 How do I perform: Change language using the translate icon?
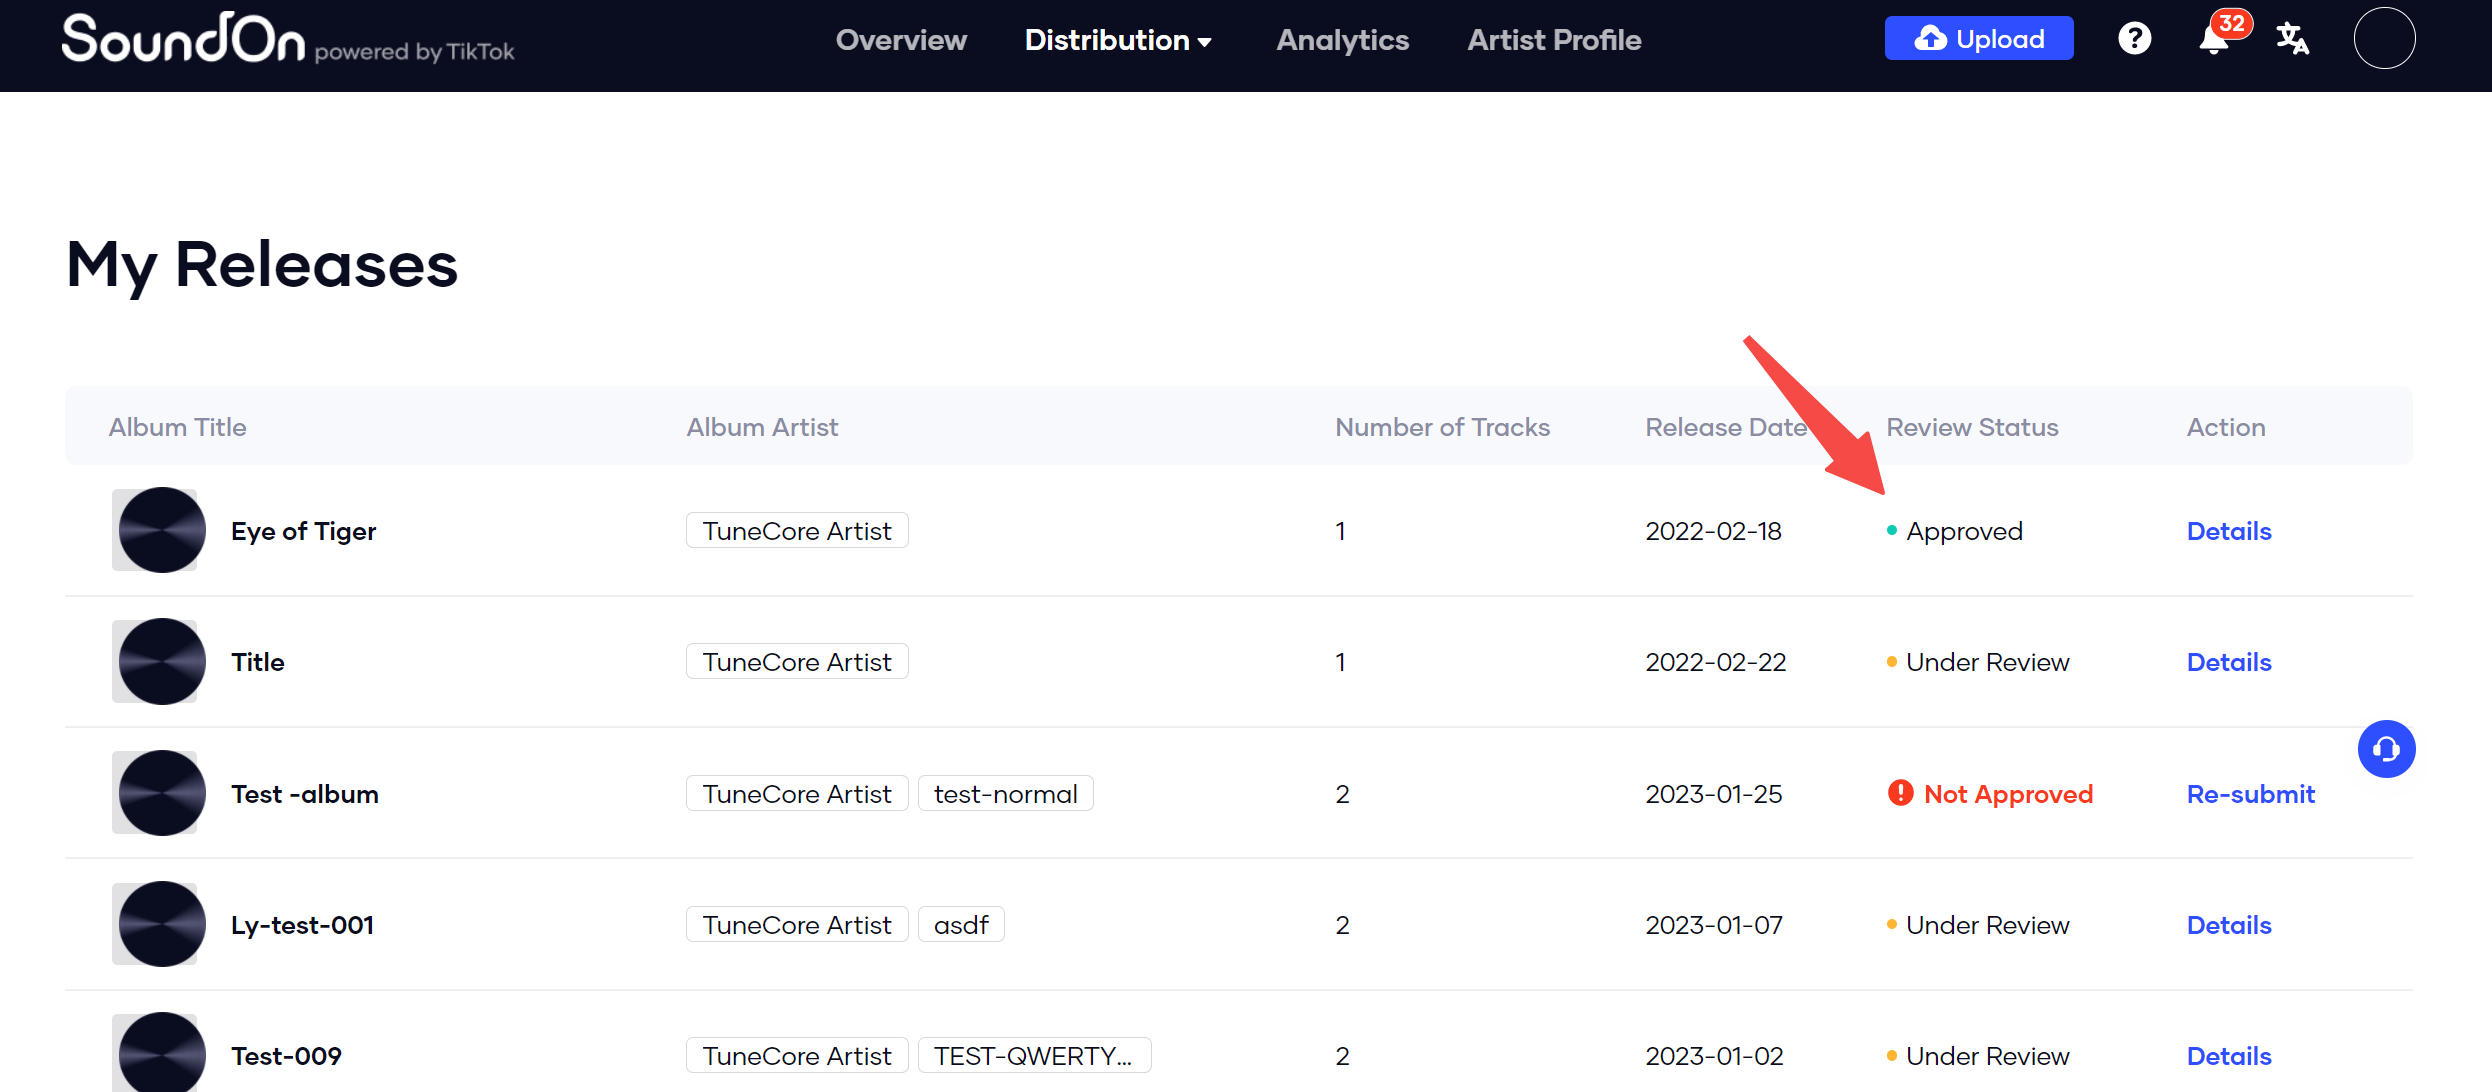tap(2292, 38)
